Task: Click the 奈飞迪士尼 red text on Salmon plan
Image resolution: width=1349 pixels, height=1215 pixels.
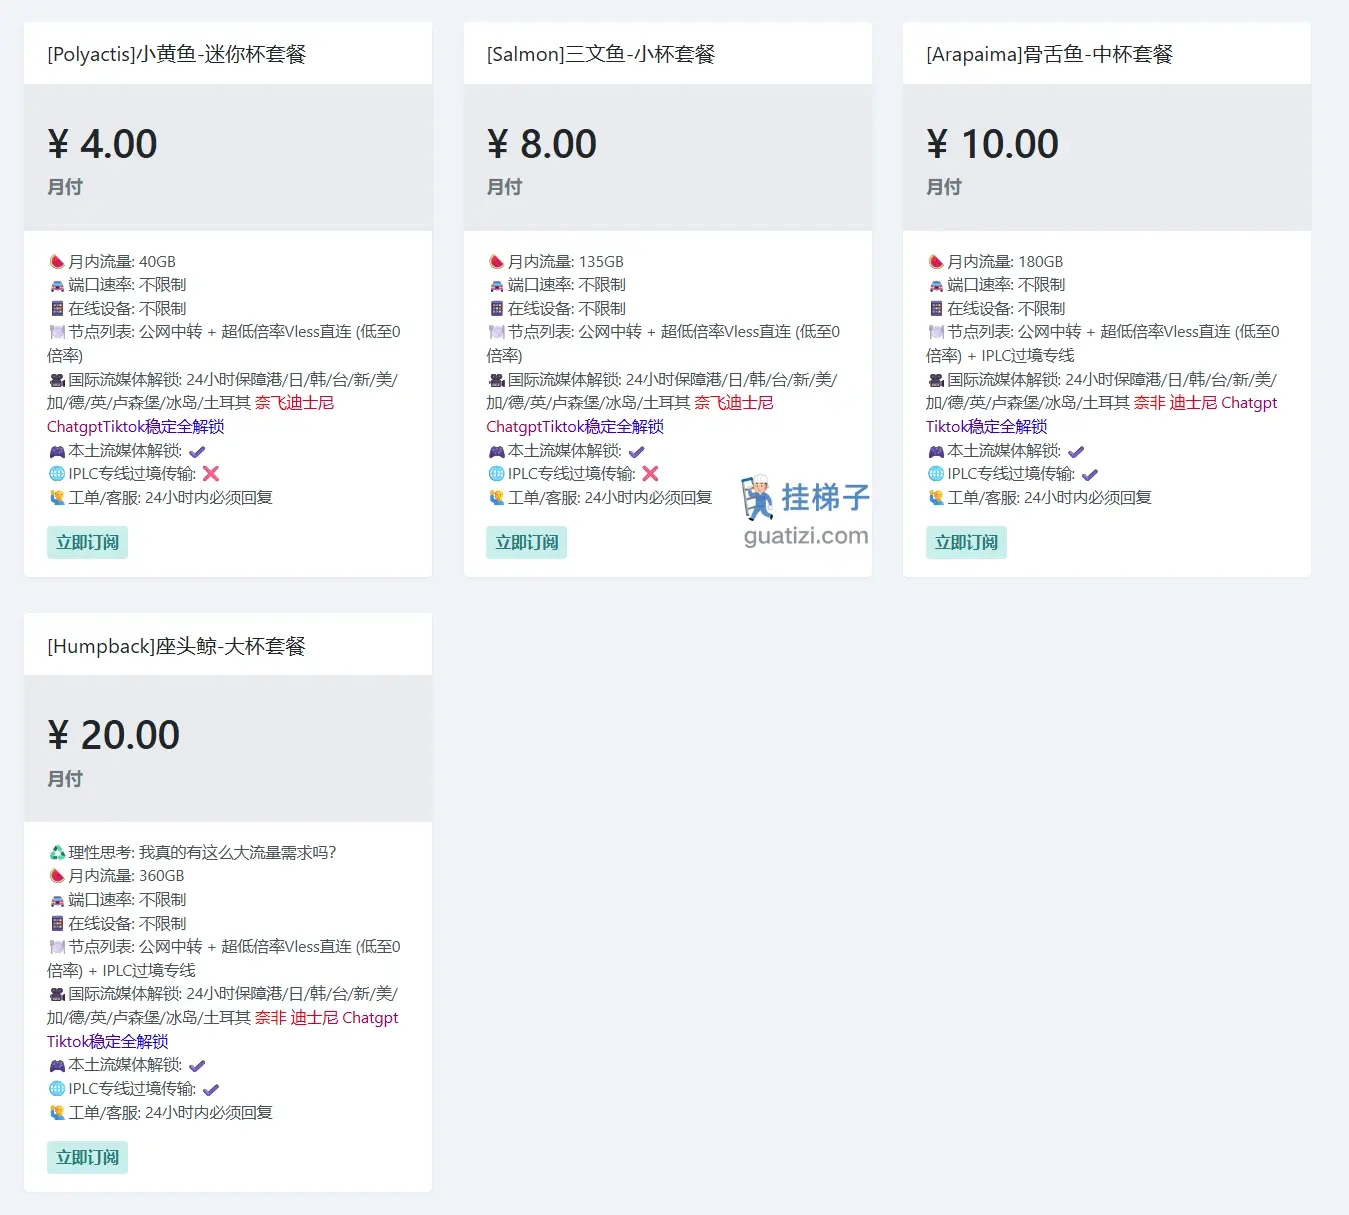Action: [733, 402]
